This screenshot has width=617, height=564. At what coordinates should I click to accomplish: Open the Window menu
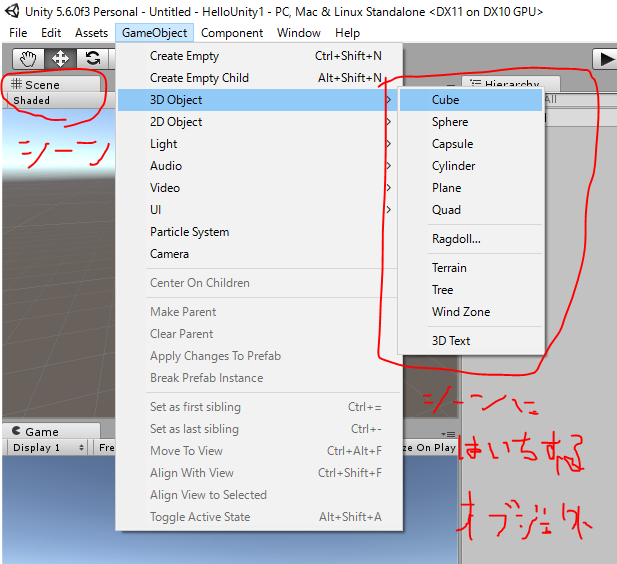(x=299, y=33)
